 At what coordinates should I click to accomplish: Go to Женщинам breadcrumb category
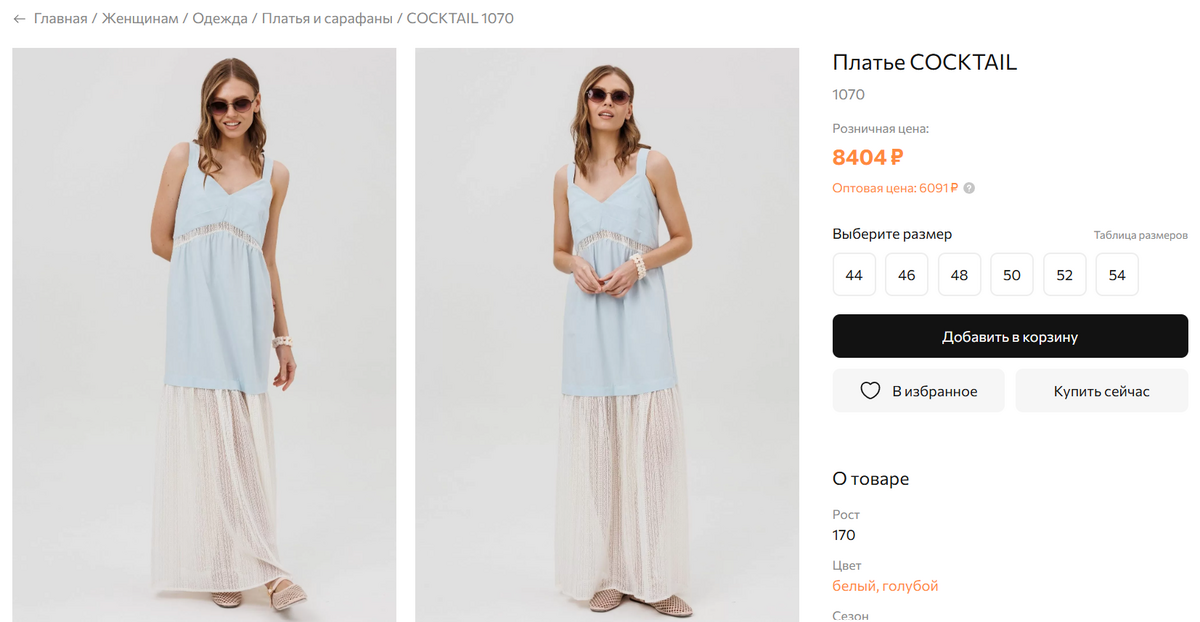pos(140,19)
